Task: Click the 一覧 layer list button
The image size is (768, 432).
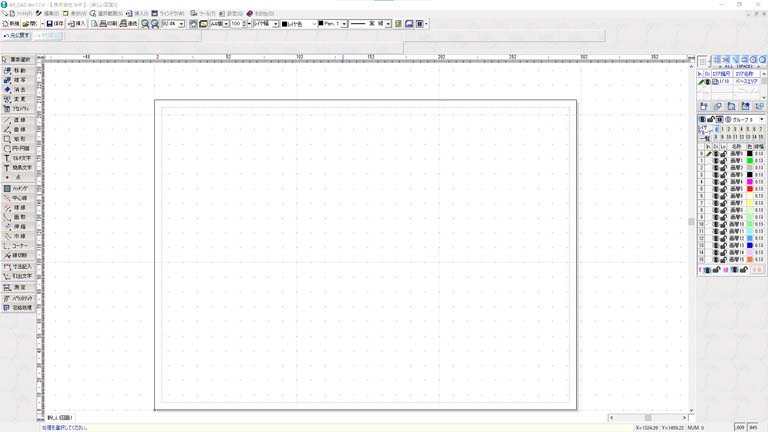Action: pyautogui.click(x=705, y=139)
